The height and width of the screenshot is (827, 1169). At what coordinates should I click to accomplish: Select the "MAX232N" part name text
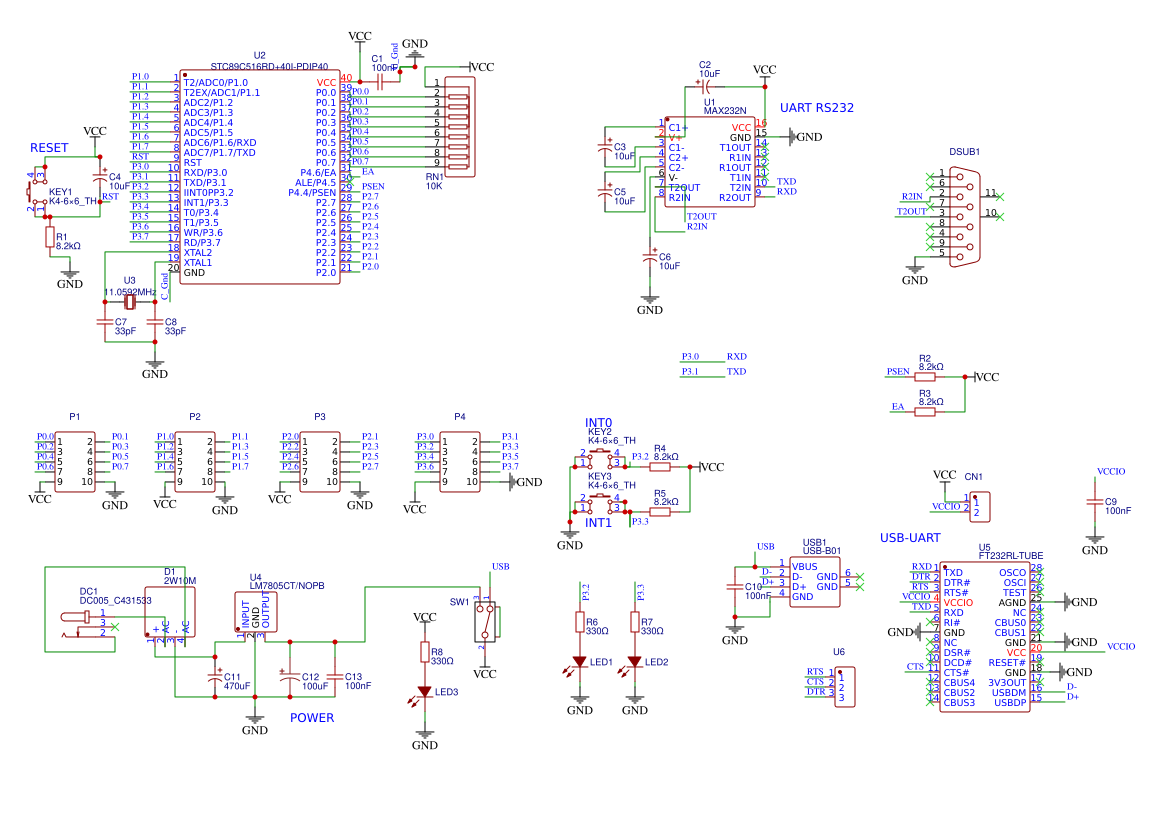click(725, 110)
